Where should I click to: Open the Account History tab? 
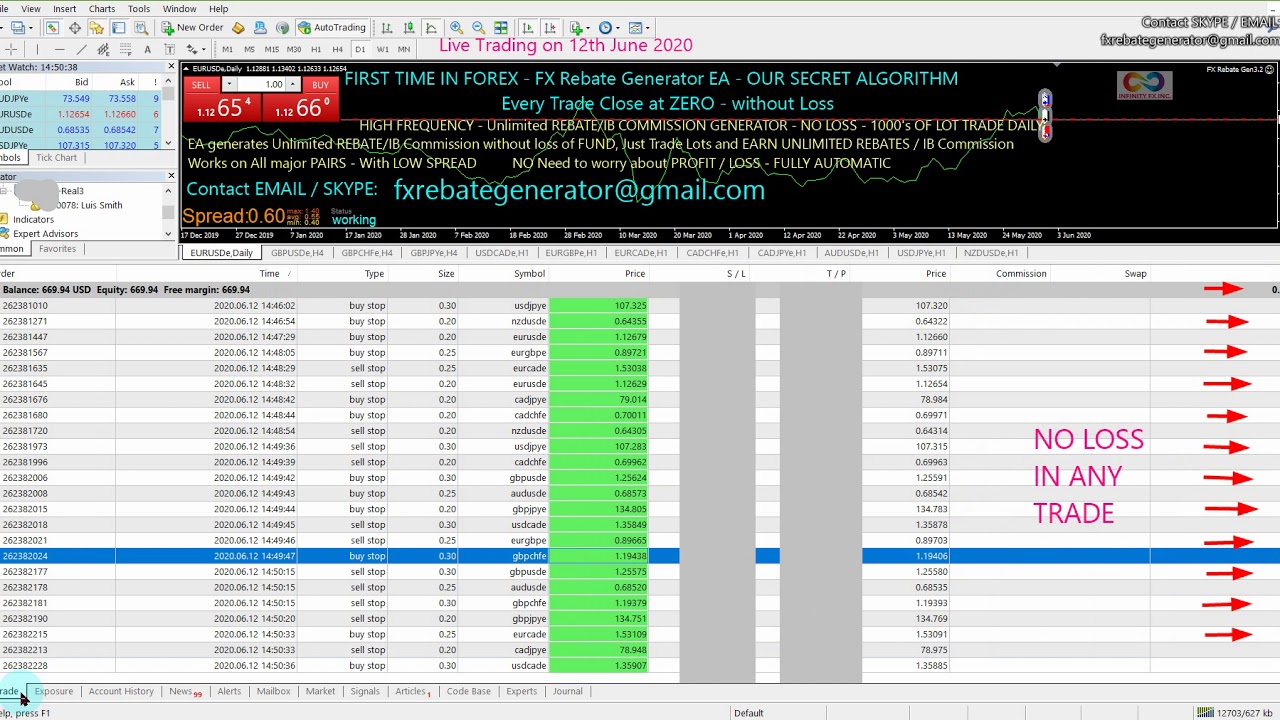point(121,691)
